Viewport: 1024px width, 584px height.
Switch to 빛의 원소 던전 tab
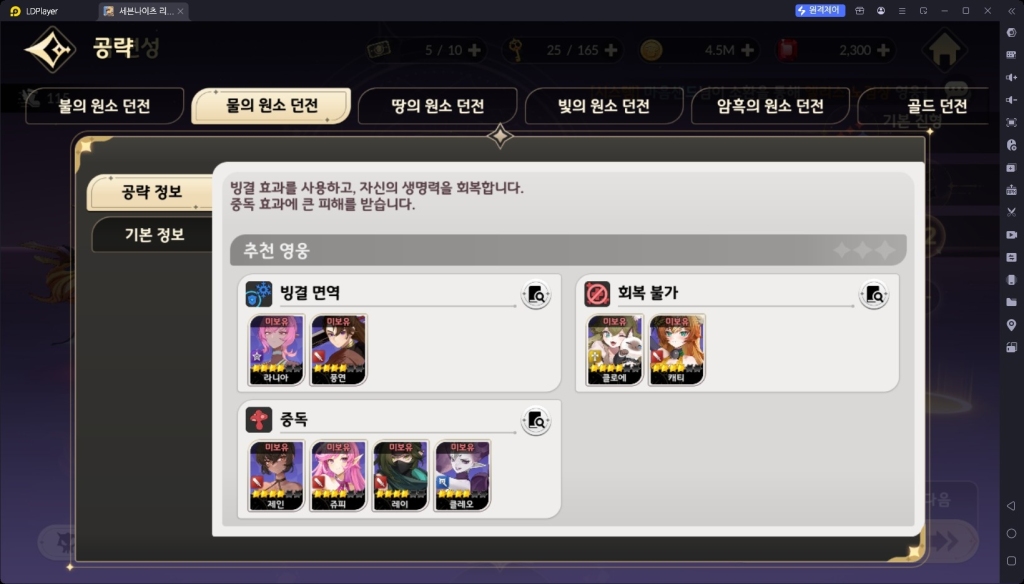pyautogui.click(x=603, y=106)
